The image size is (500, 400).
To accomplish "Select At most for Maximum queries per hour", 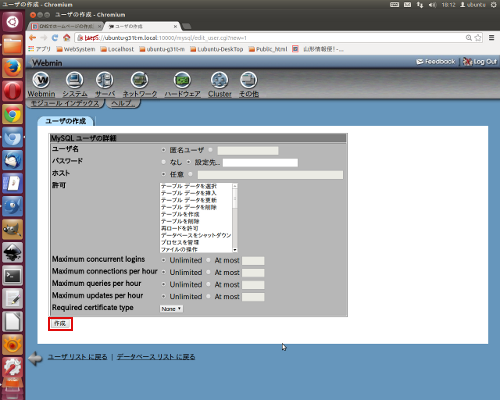I will click(x=208, y=284).
